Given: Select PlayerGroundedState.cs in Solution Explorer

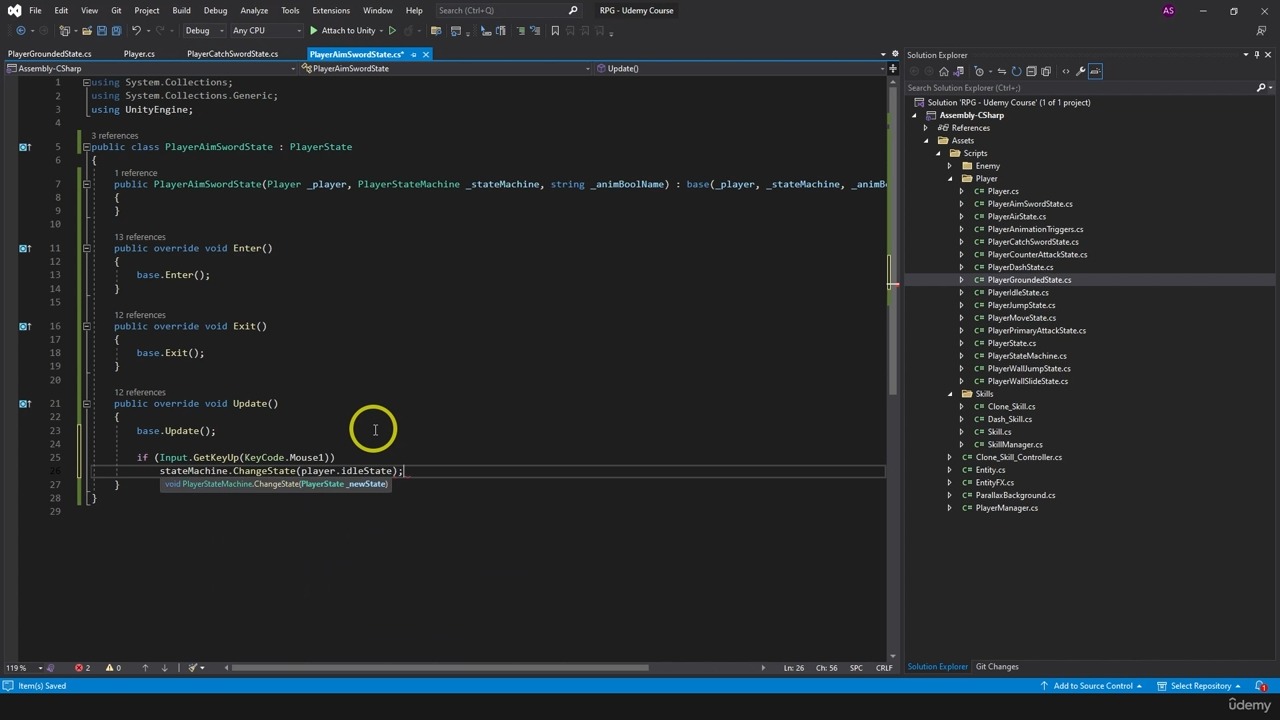Looking at the screenshot, I should 1029,280.
